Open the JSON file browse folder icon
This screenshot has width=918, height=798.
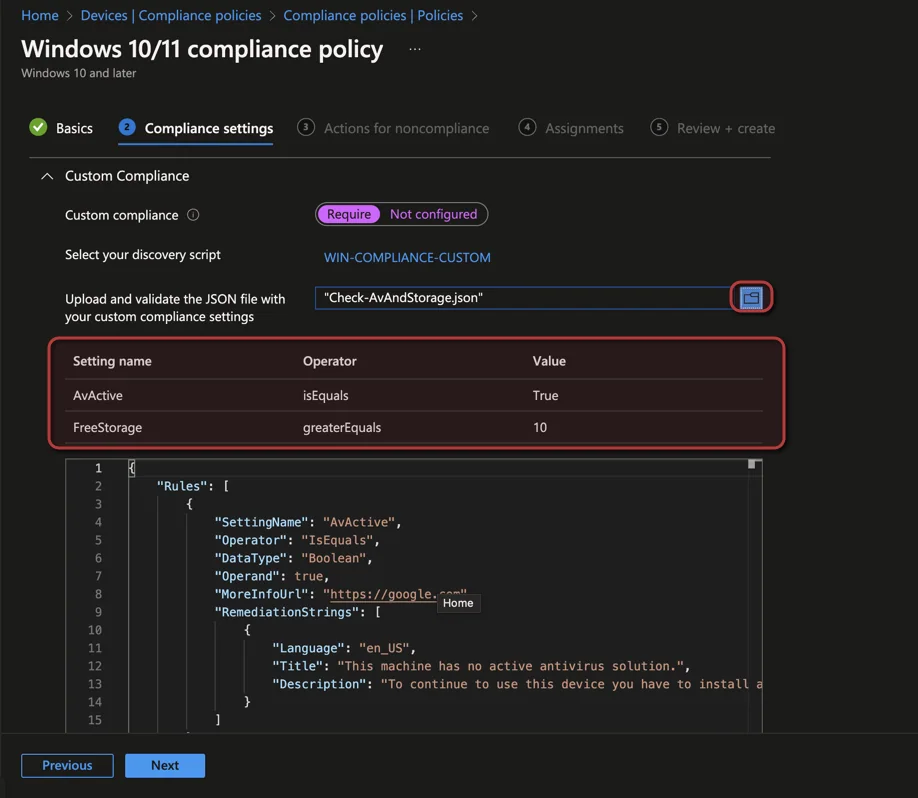(x=751, y=298)
